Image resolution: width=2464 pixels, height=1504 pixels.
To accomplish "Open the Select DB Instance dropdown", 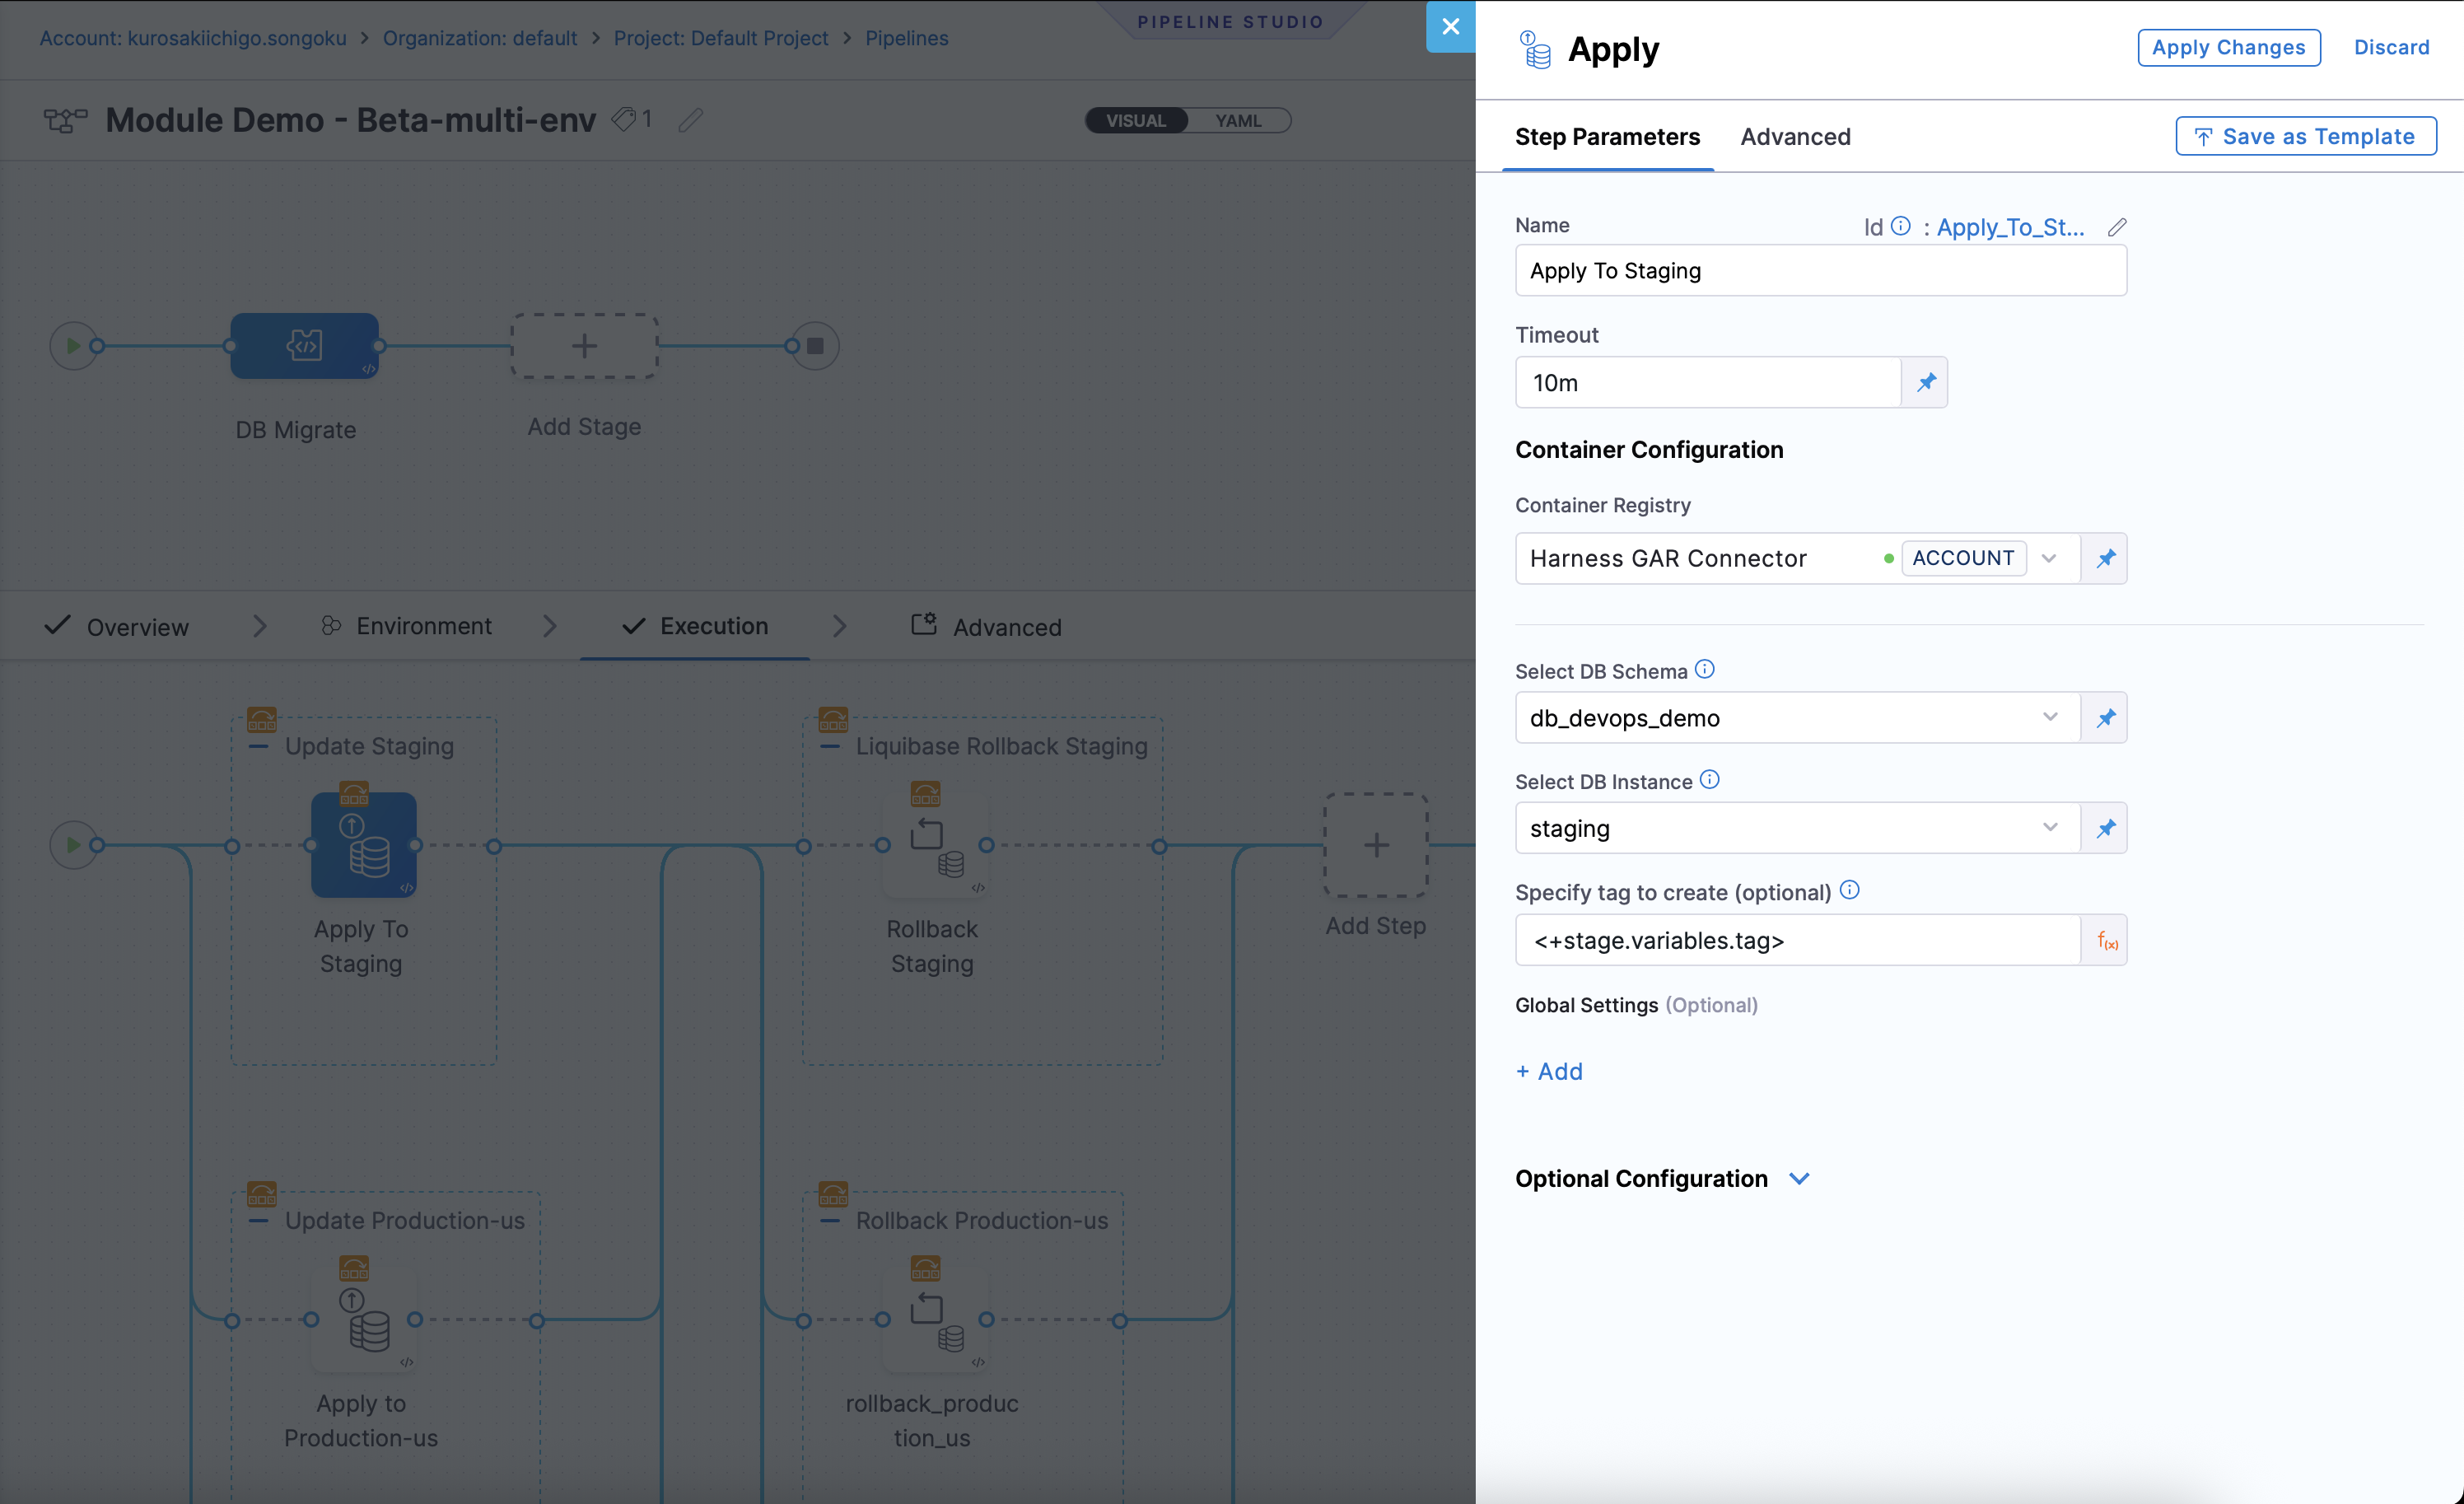I will click(2050, 828).
